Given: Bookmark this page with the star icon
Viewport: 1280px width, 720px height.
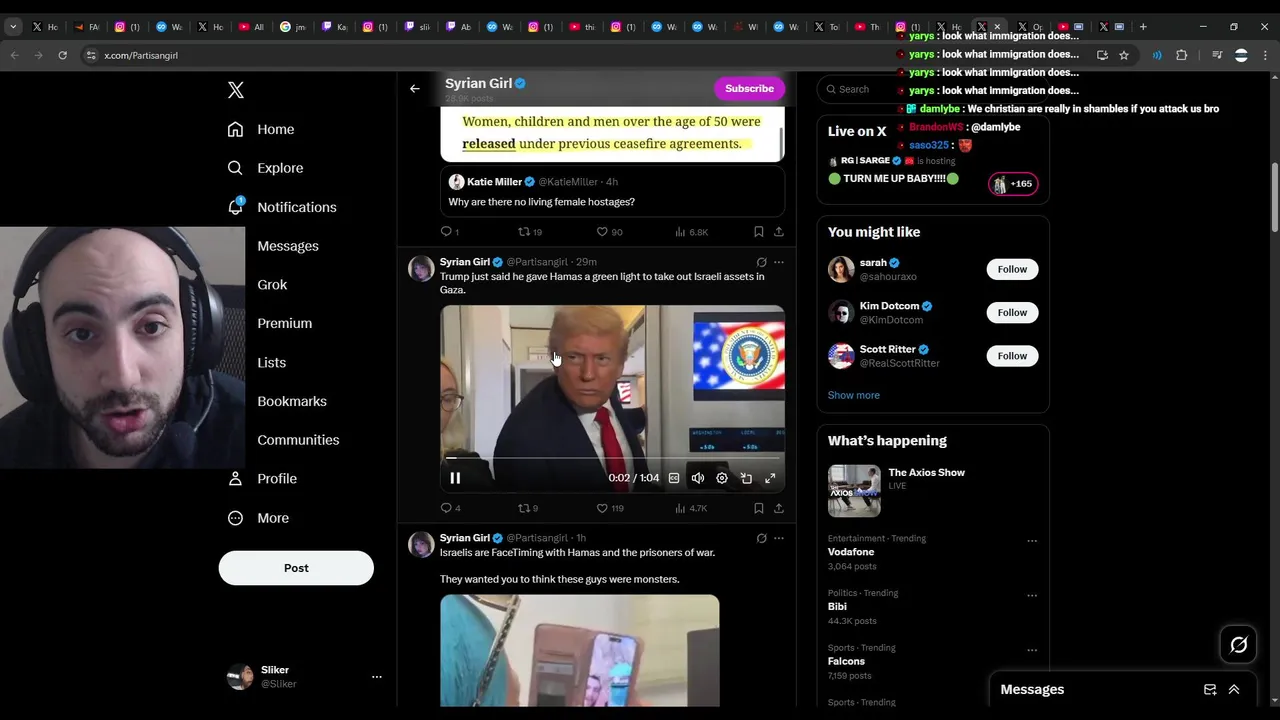Looking at the screenshot, I should (1124, 55).
